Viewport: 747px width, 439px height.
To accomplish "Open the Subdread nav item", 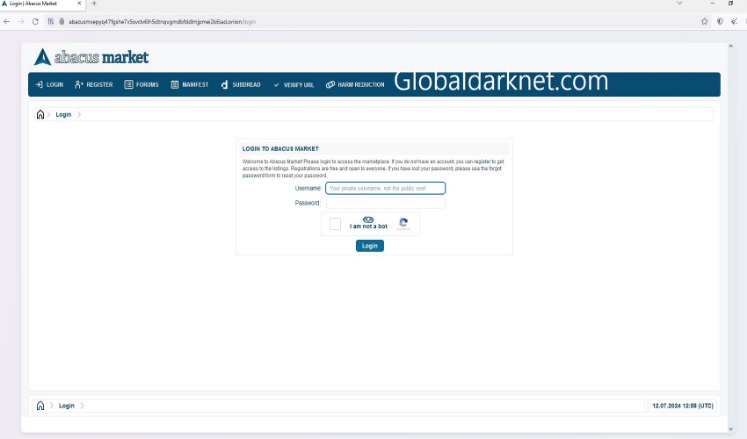I will tap(241, 84).
